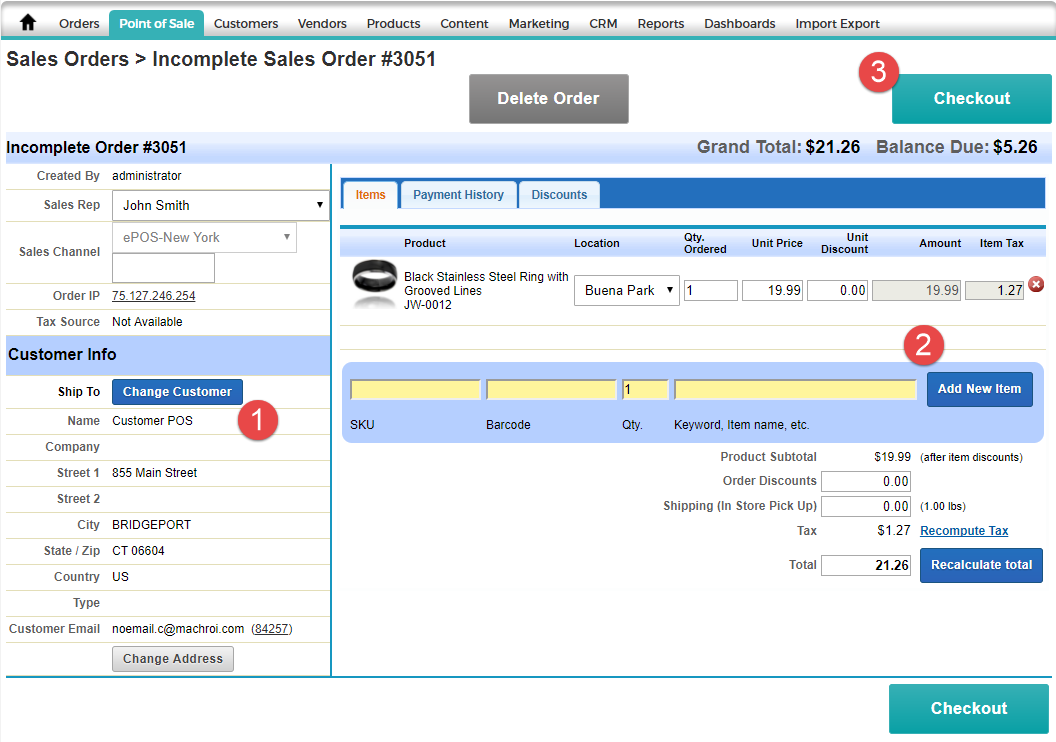
Task: Open the Customers menu
Action: (x=246, y=24)
